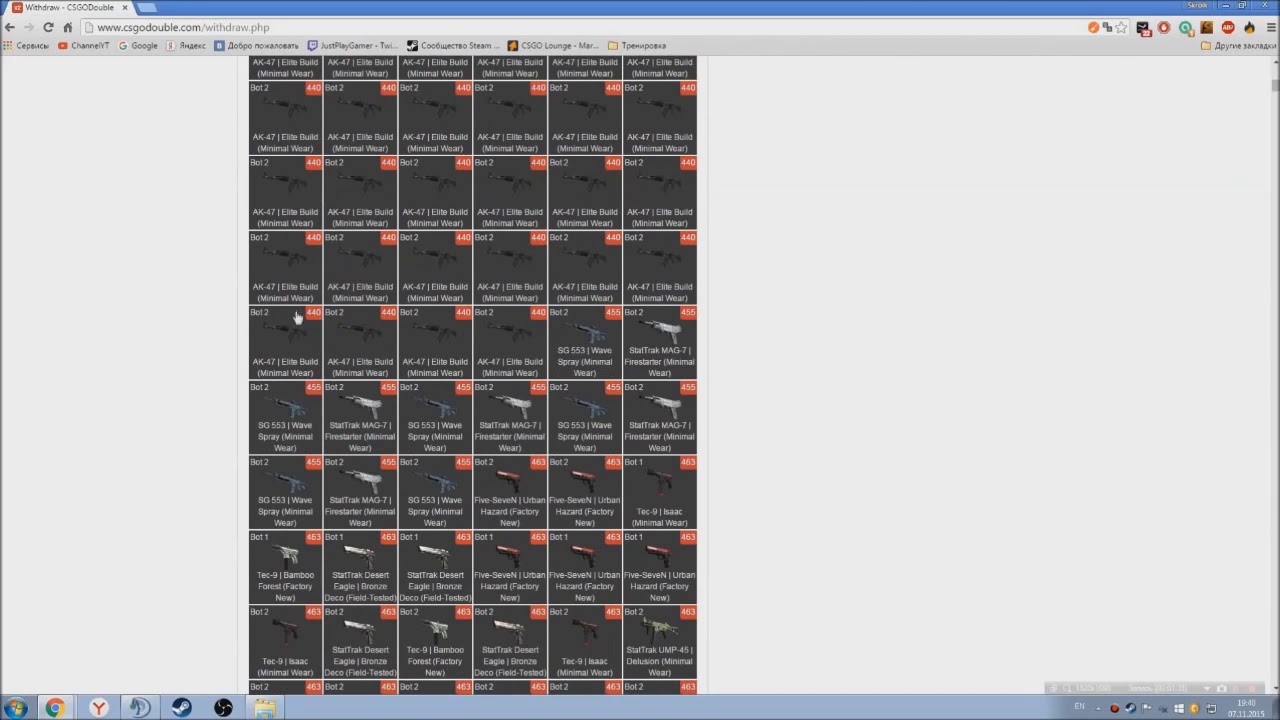Open the green circle extension with badge
This screenshot has width=1280, height=720.
point(1185,28)
